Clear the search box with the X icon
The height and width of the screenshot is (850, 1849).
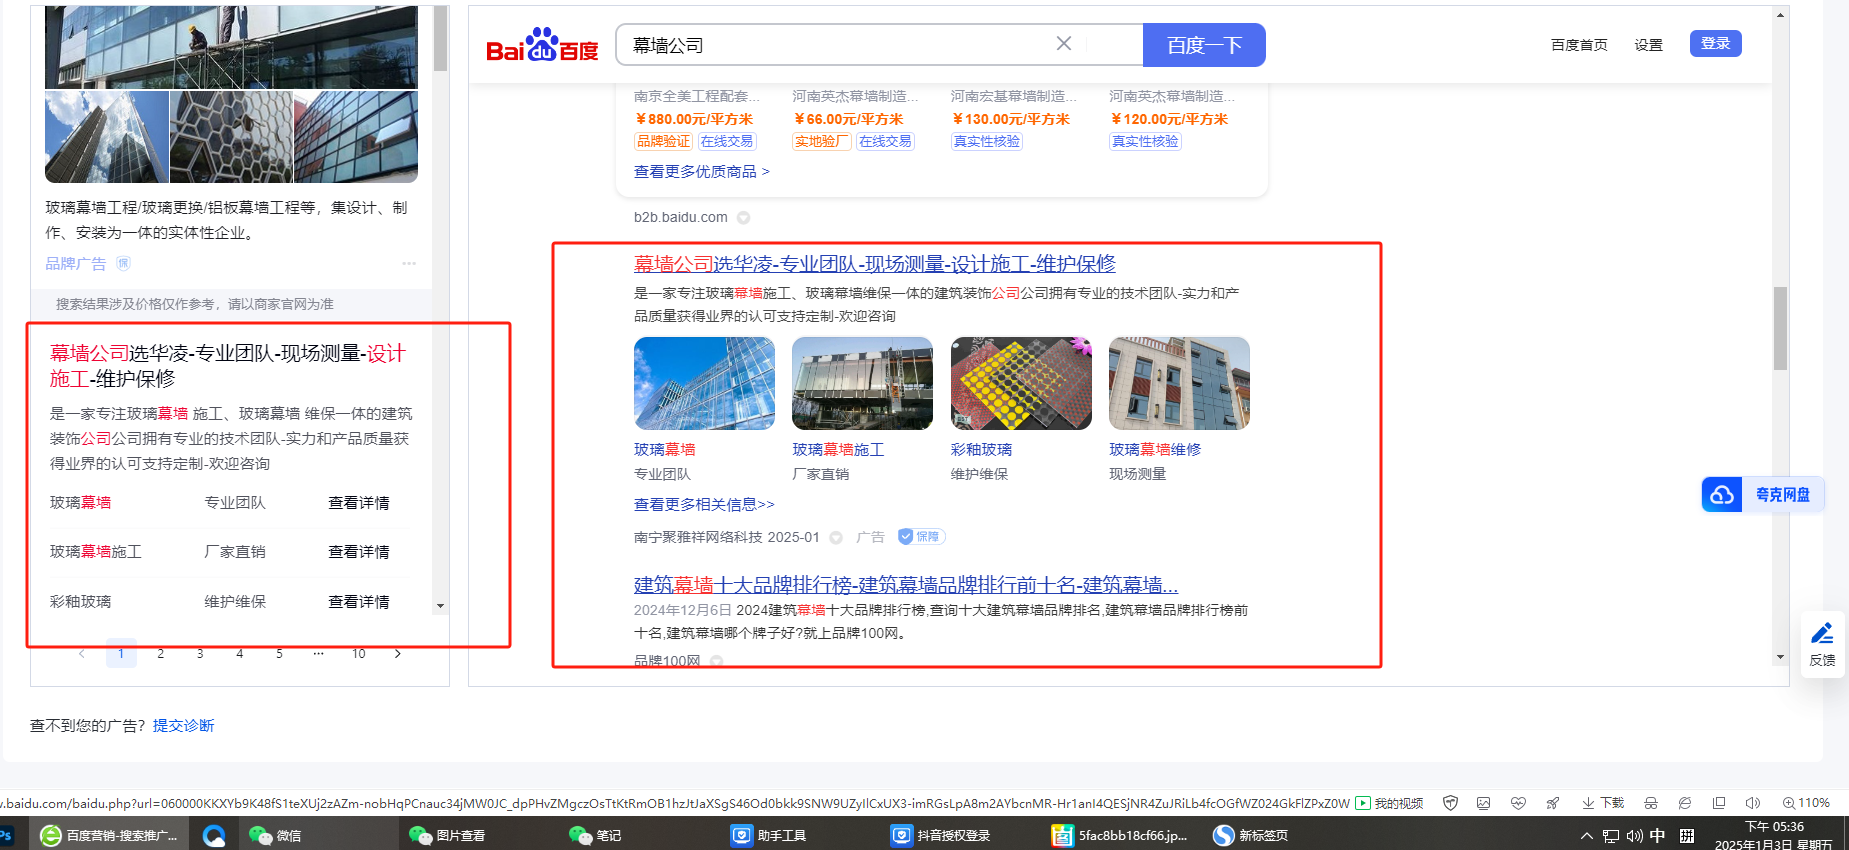1064,44
